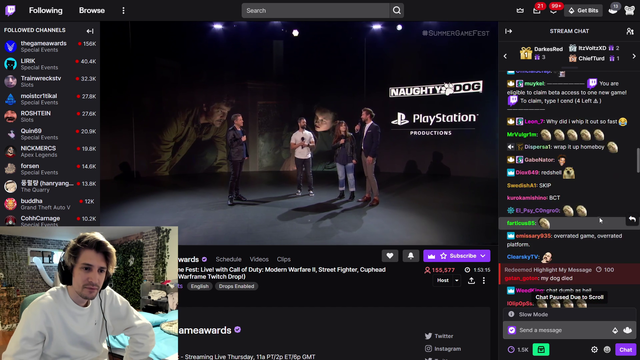Show previous gift leaderboard entries
The width and height of the screenshot is (640, 360).
(505, 56)
